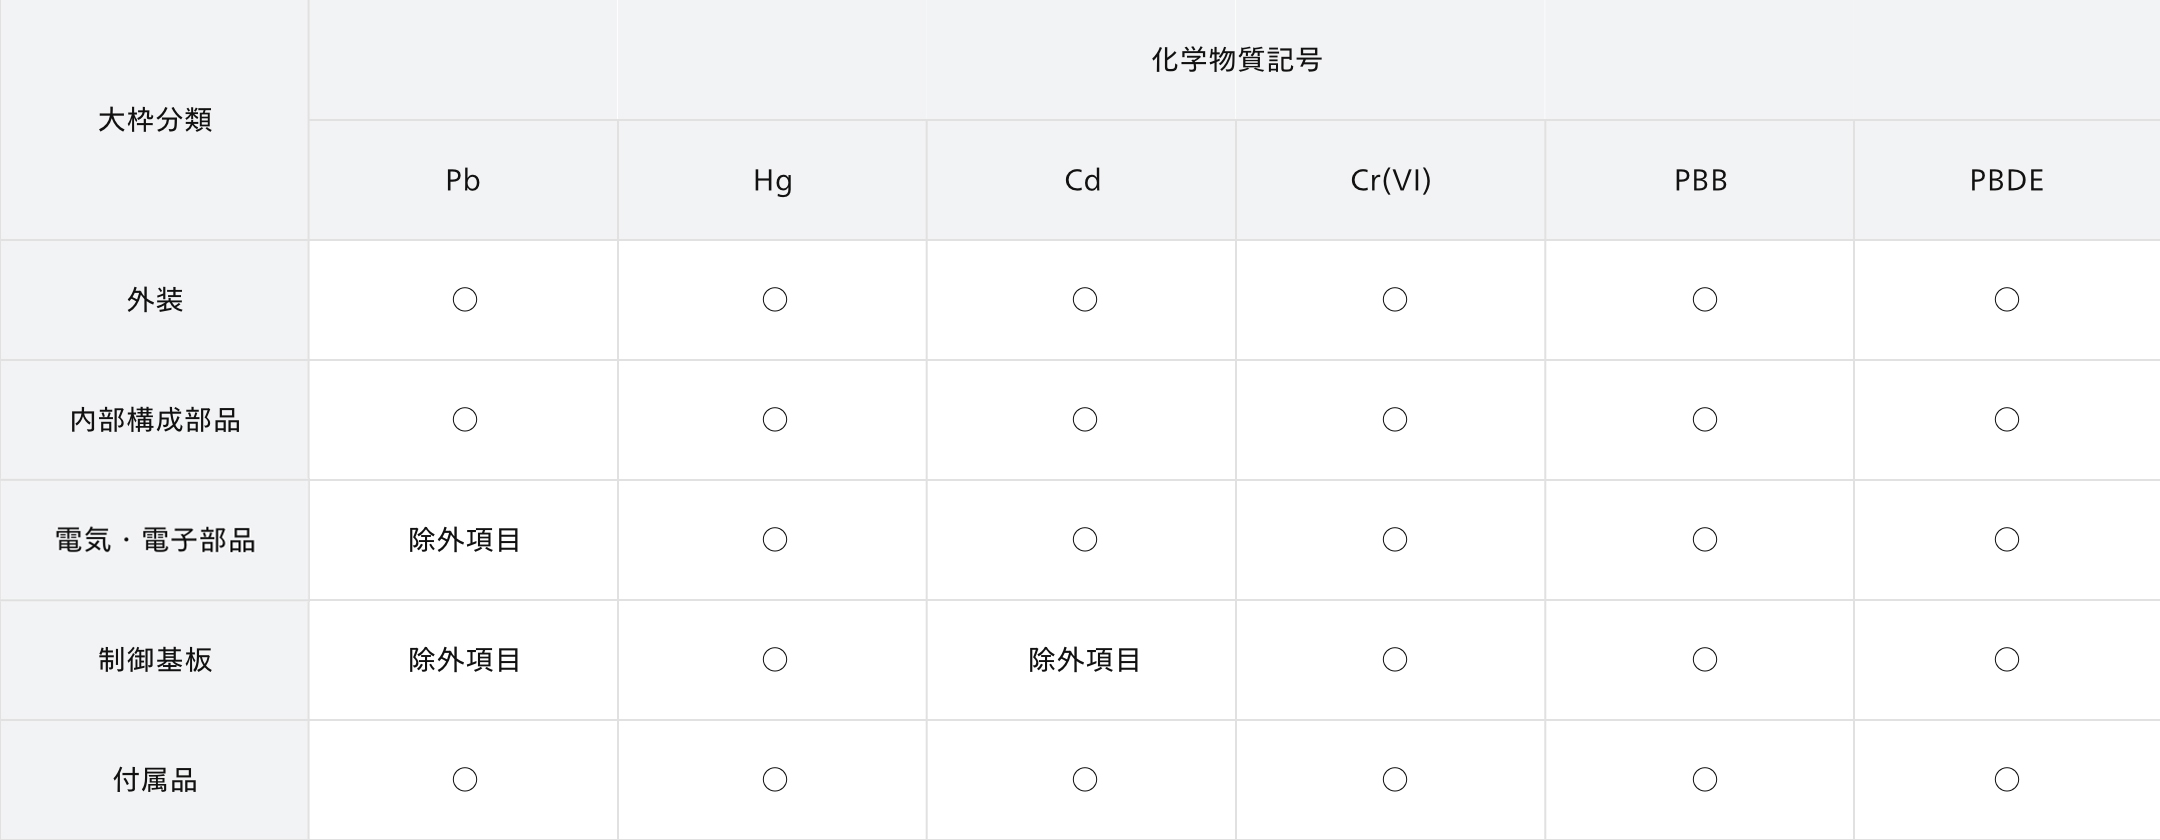
Task: Click the circle for 外装 under Pb
Action: (465, 300)
